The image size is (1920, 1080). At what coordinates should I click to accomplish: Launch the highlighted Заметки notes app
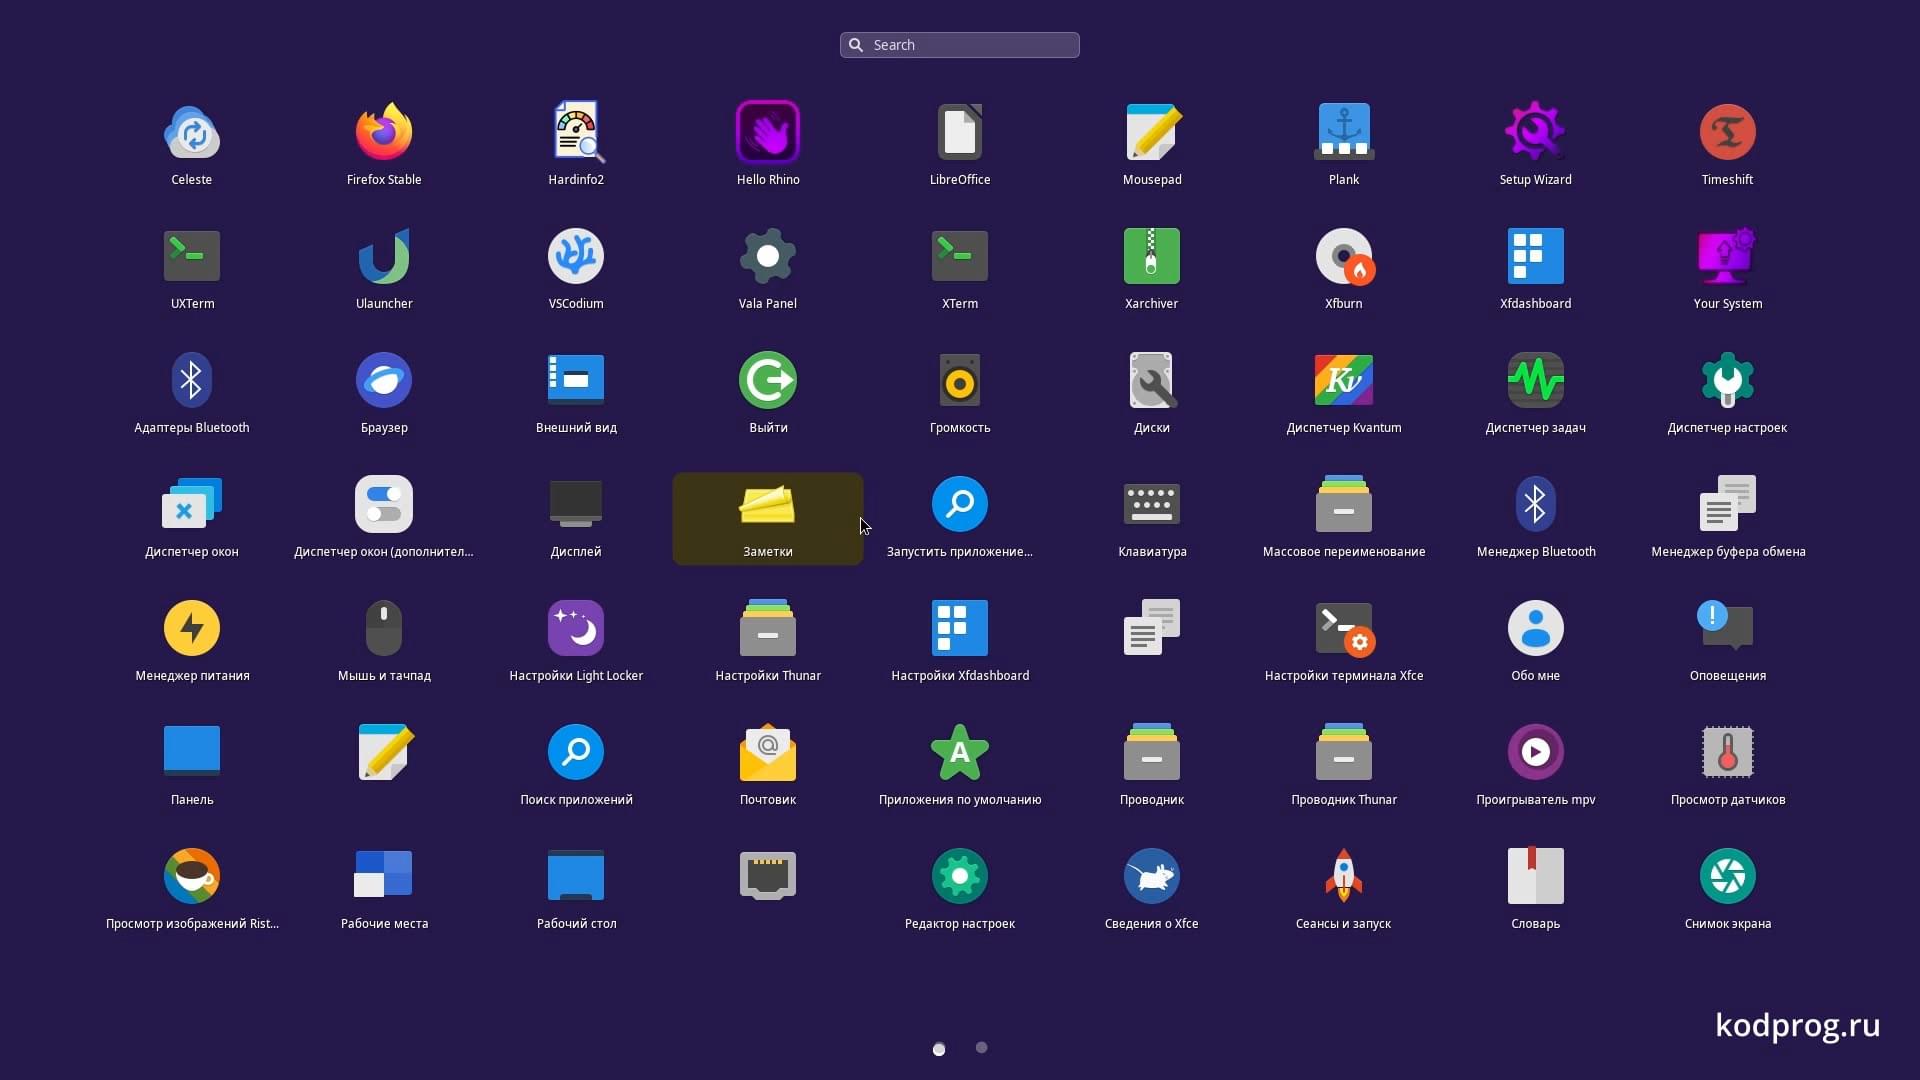(x=768, y=519)
